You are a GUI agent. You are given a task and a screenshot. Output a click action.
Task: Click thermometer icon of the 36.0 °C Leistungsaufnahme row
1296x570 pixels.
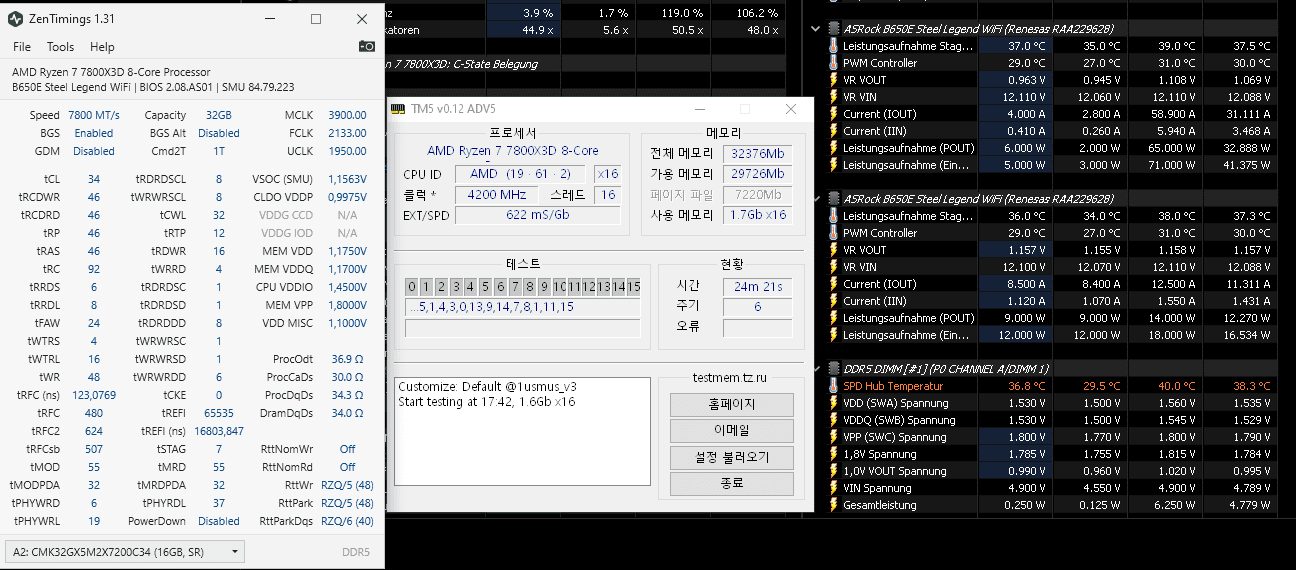pos(834,216)
